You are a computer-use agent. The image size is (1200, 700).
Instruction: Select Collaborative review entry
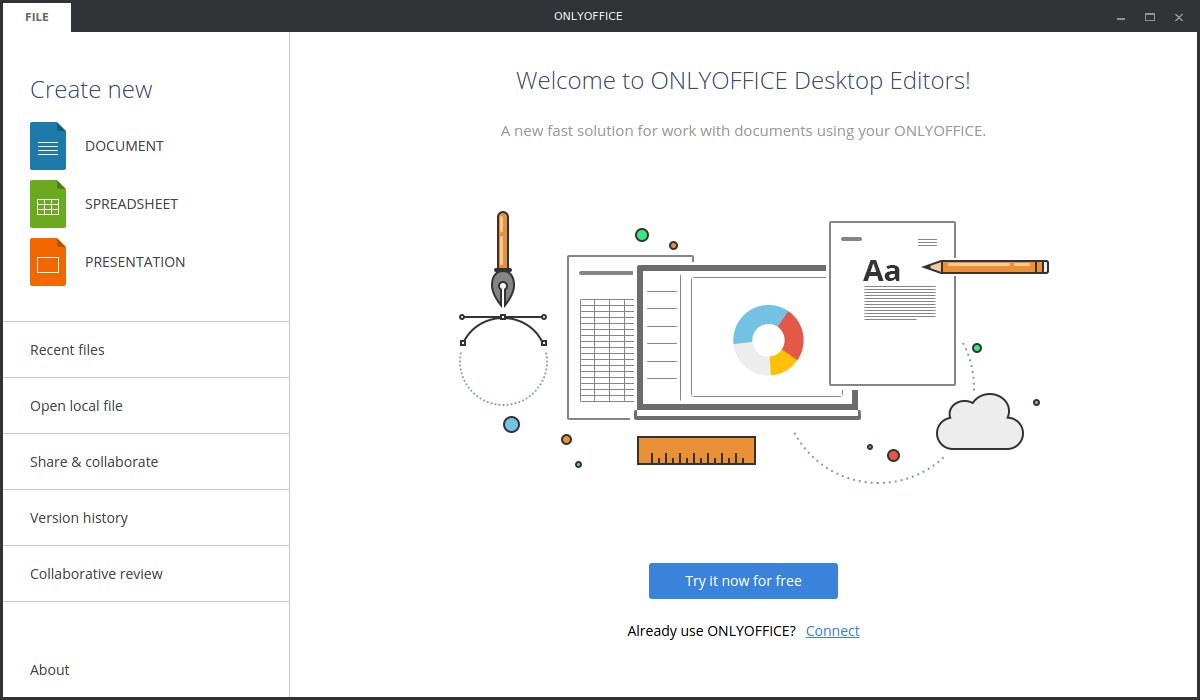[146, 574]
